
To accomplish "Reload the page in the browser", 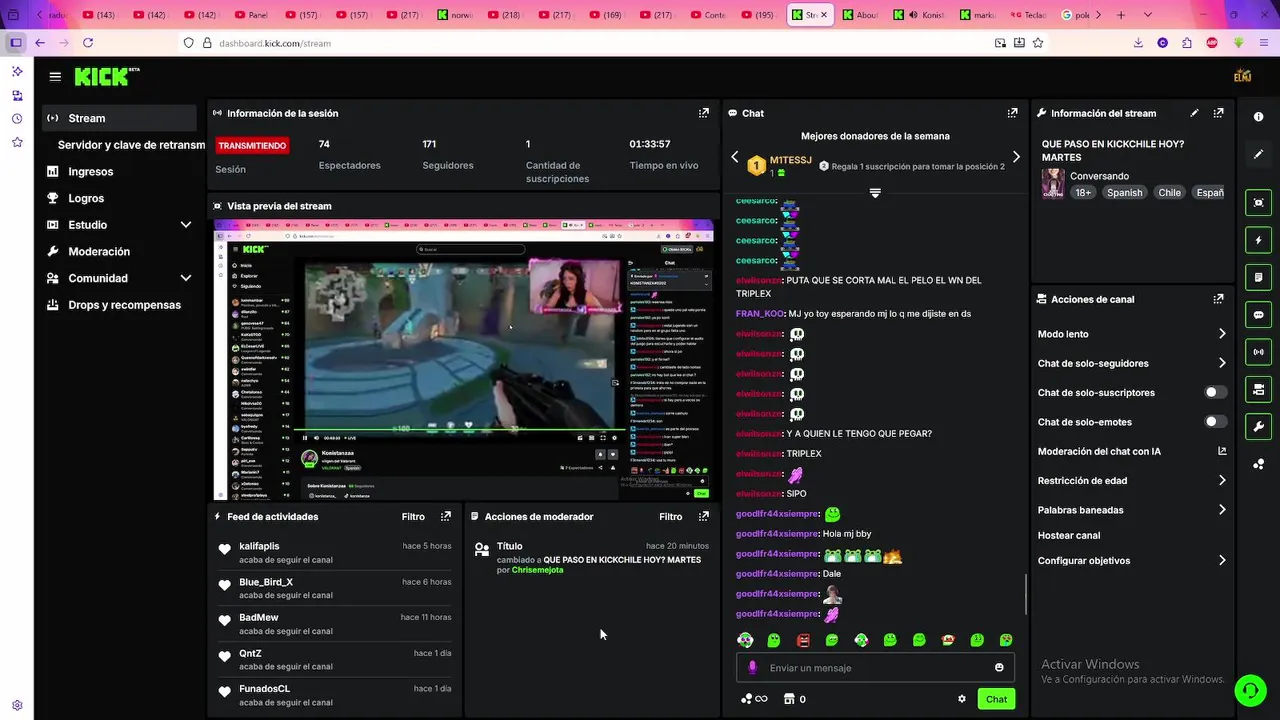I will pyautogui.click(x=88, y=43).
